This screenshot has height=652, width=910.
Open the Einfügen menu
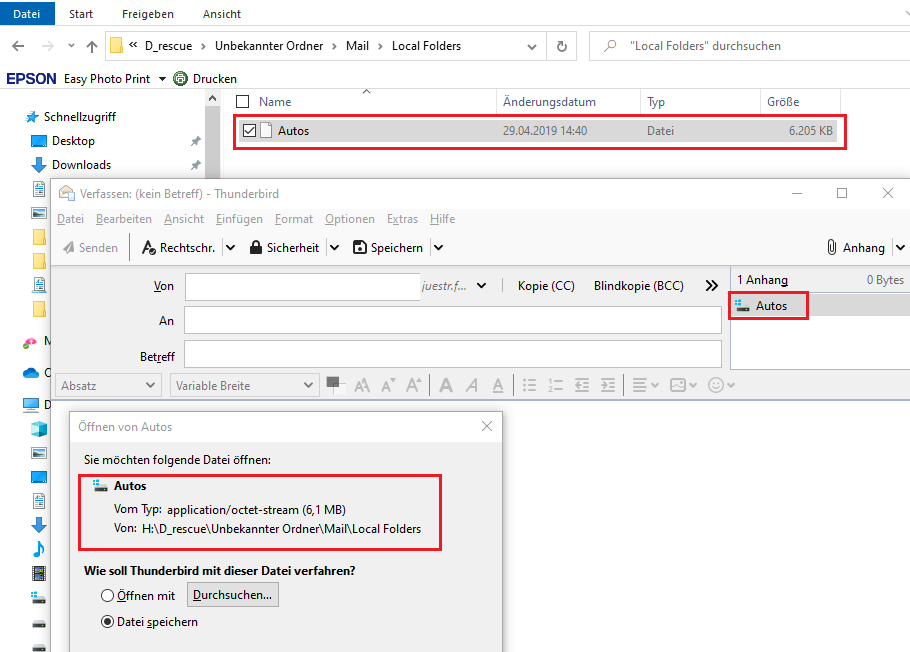pyautogui.click(x=239, y=219)
